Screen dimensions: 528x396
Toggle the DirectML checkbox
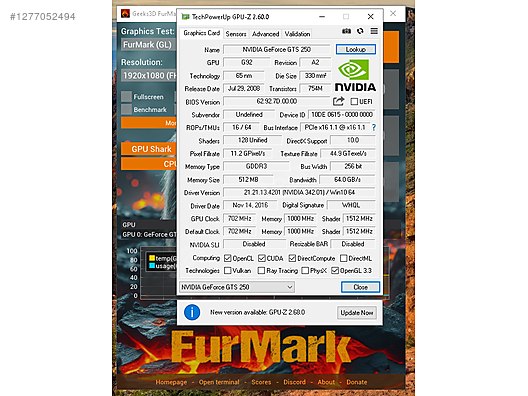343,258
